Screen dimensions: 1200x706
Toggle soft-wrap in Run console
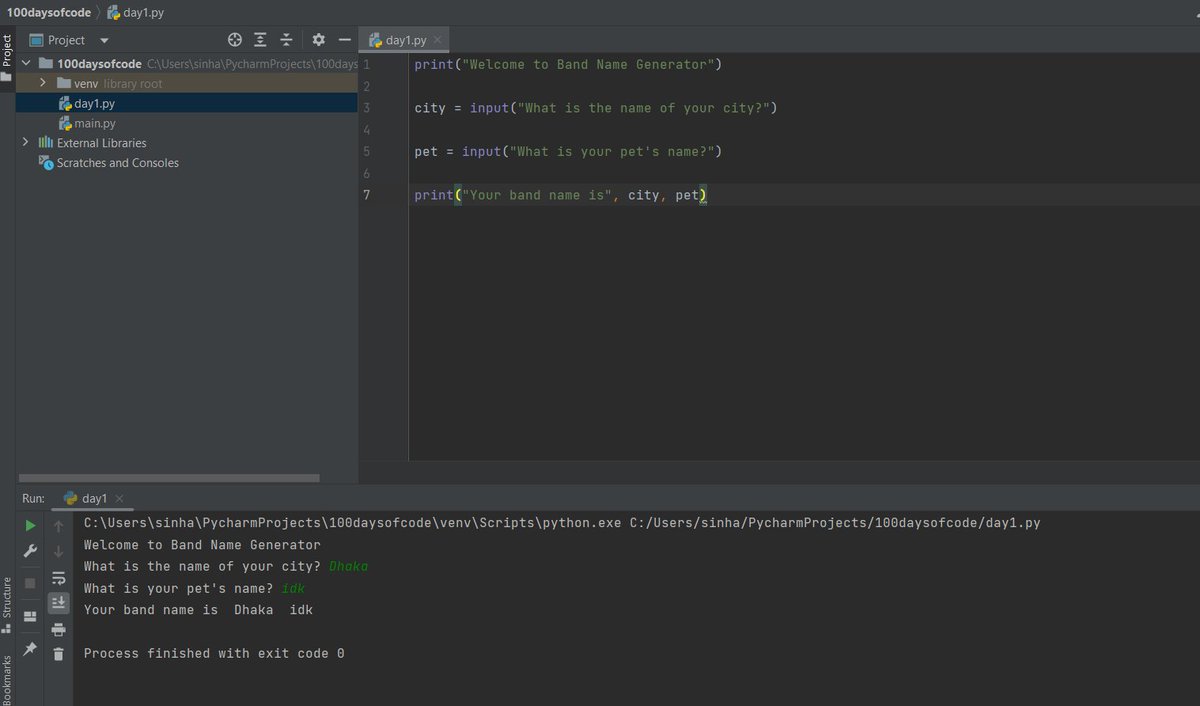click(x=59, y=577)
